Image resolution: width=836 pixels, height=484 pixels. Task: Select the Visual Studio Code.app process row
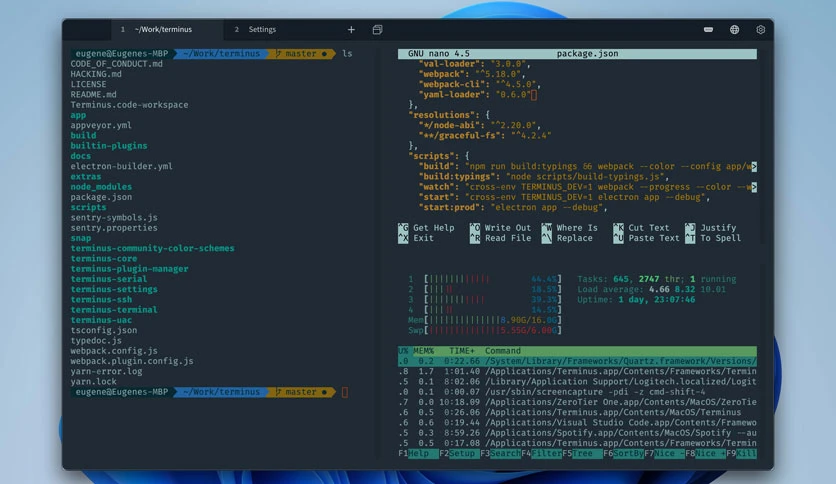(x=577, y=423)
